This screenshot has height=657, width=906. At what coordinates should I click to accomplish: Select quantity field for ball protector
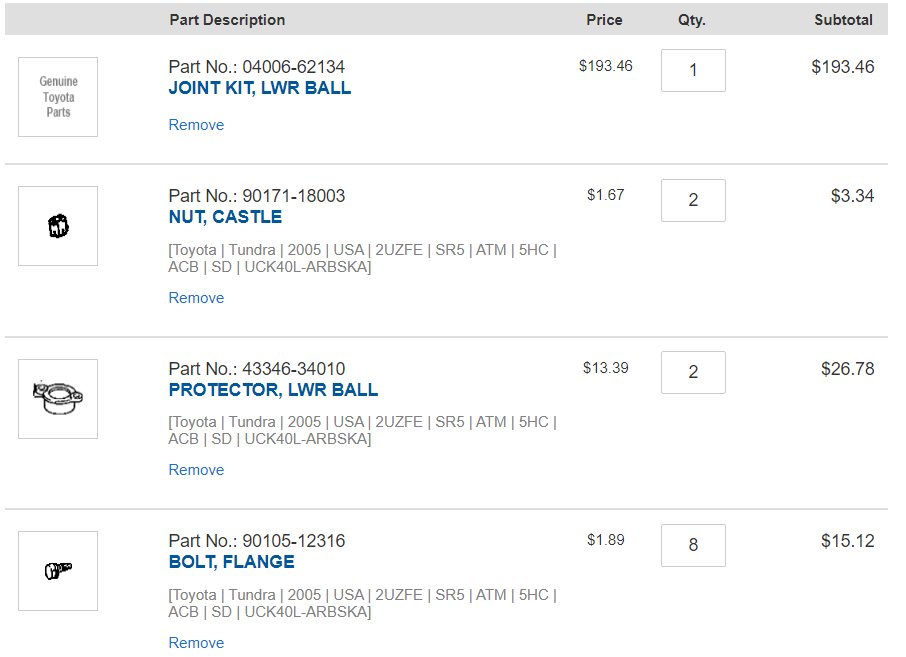coord(693,372)
